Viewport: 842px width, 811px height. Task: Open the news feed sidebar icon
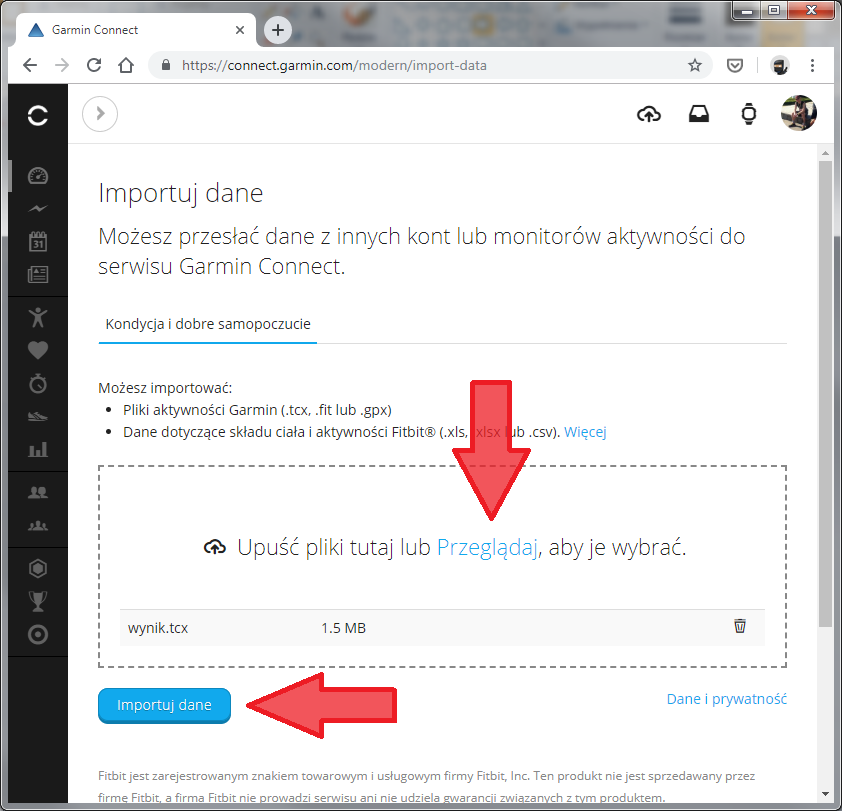(x=38, y=274)
